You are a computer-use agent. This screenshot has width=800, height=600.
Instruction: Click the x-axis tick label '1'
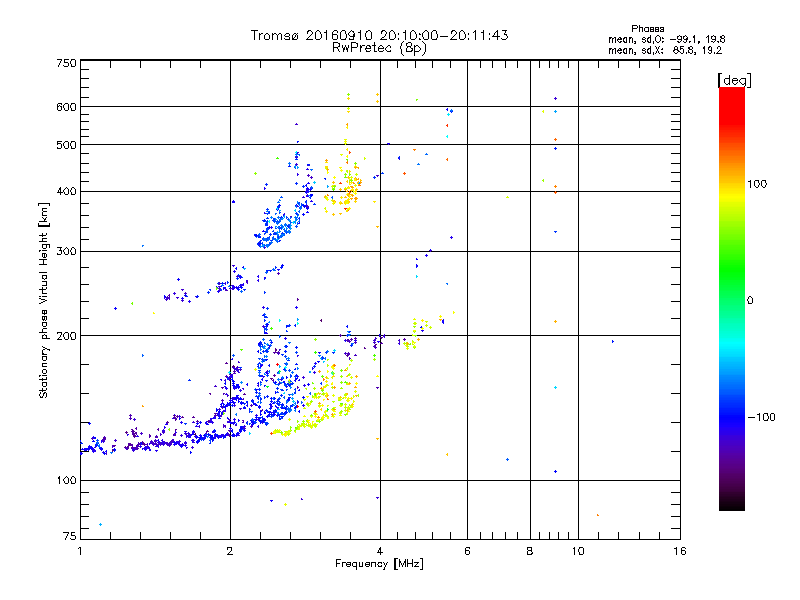80,551
